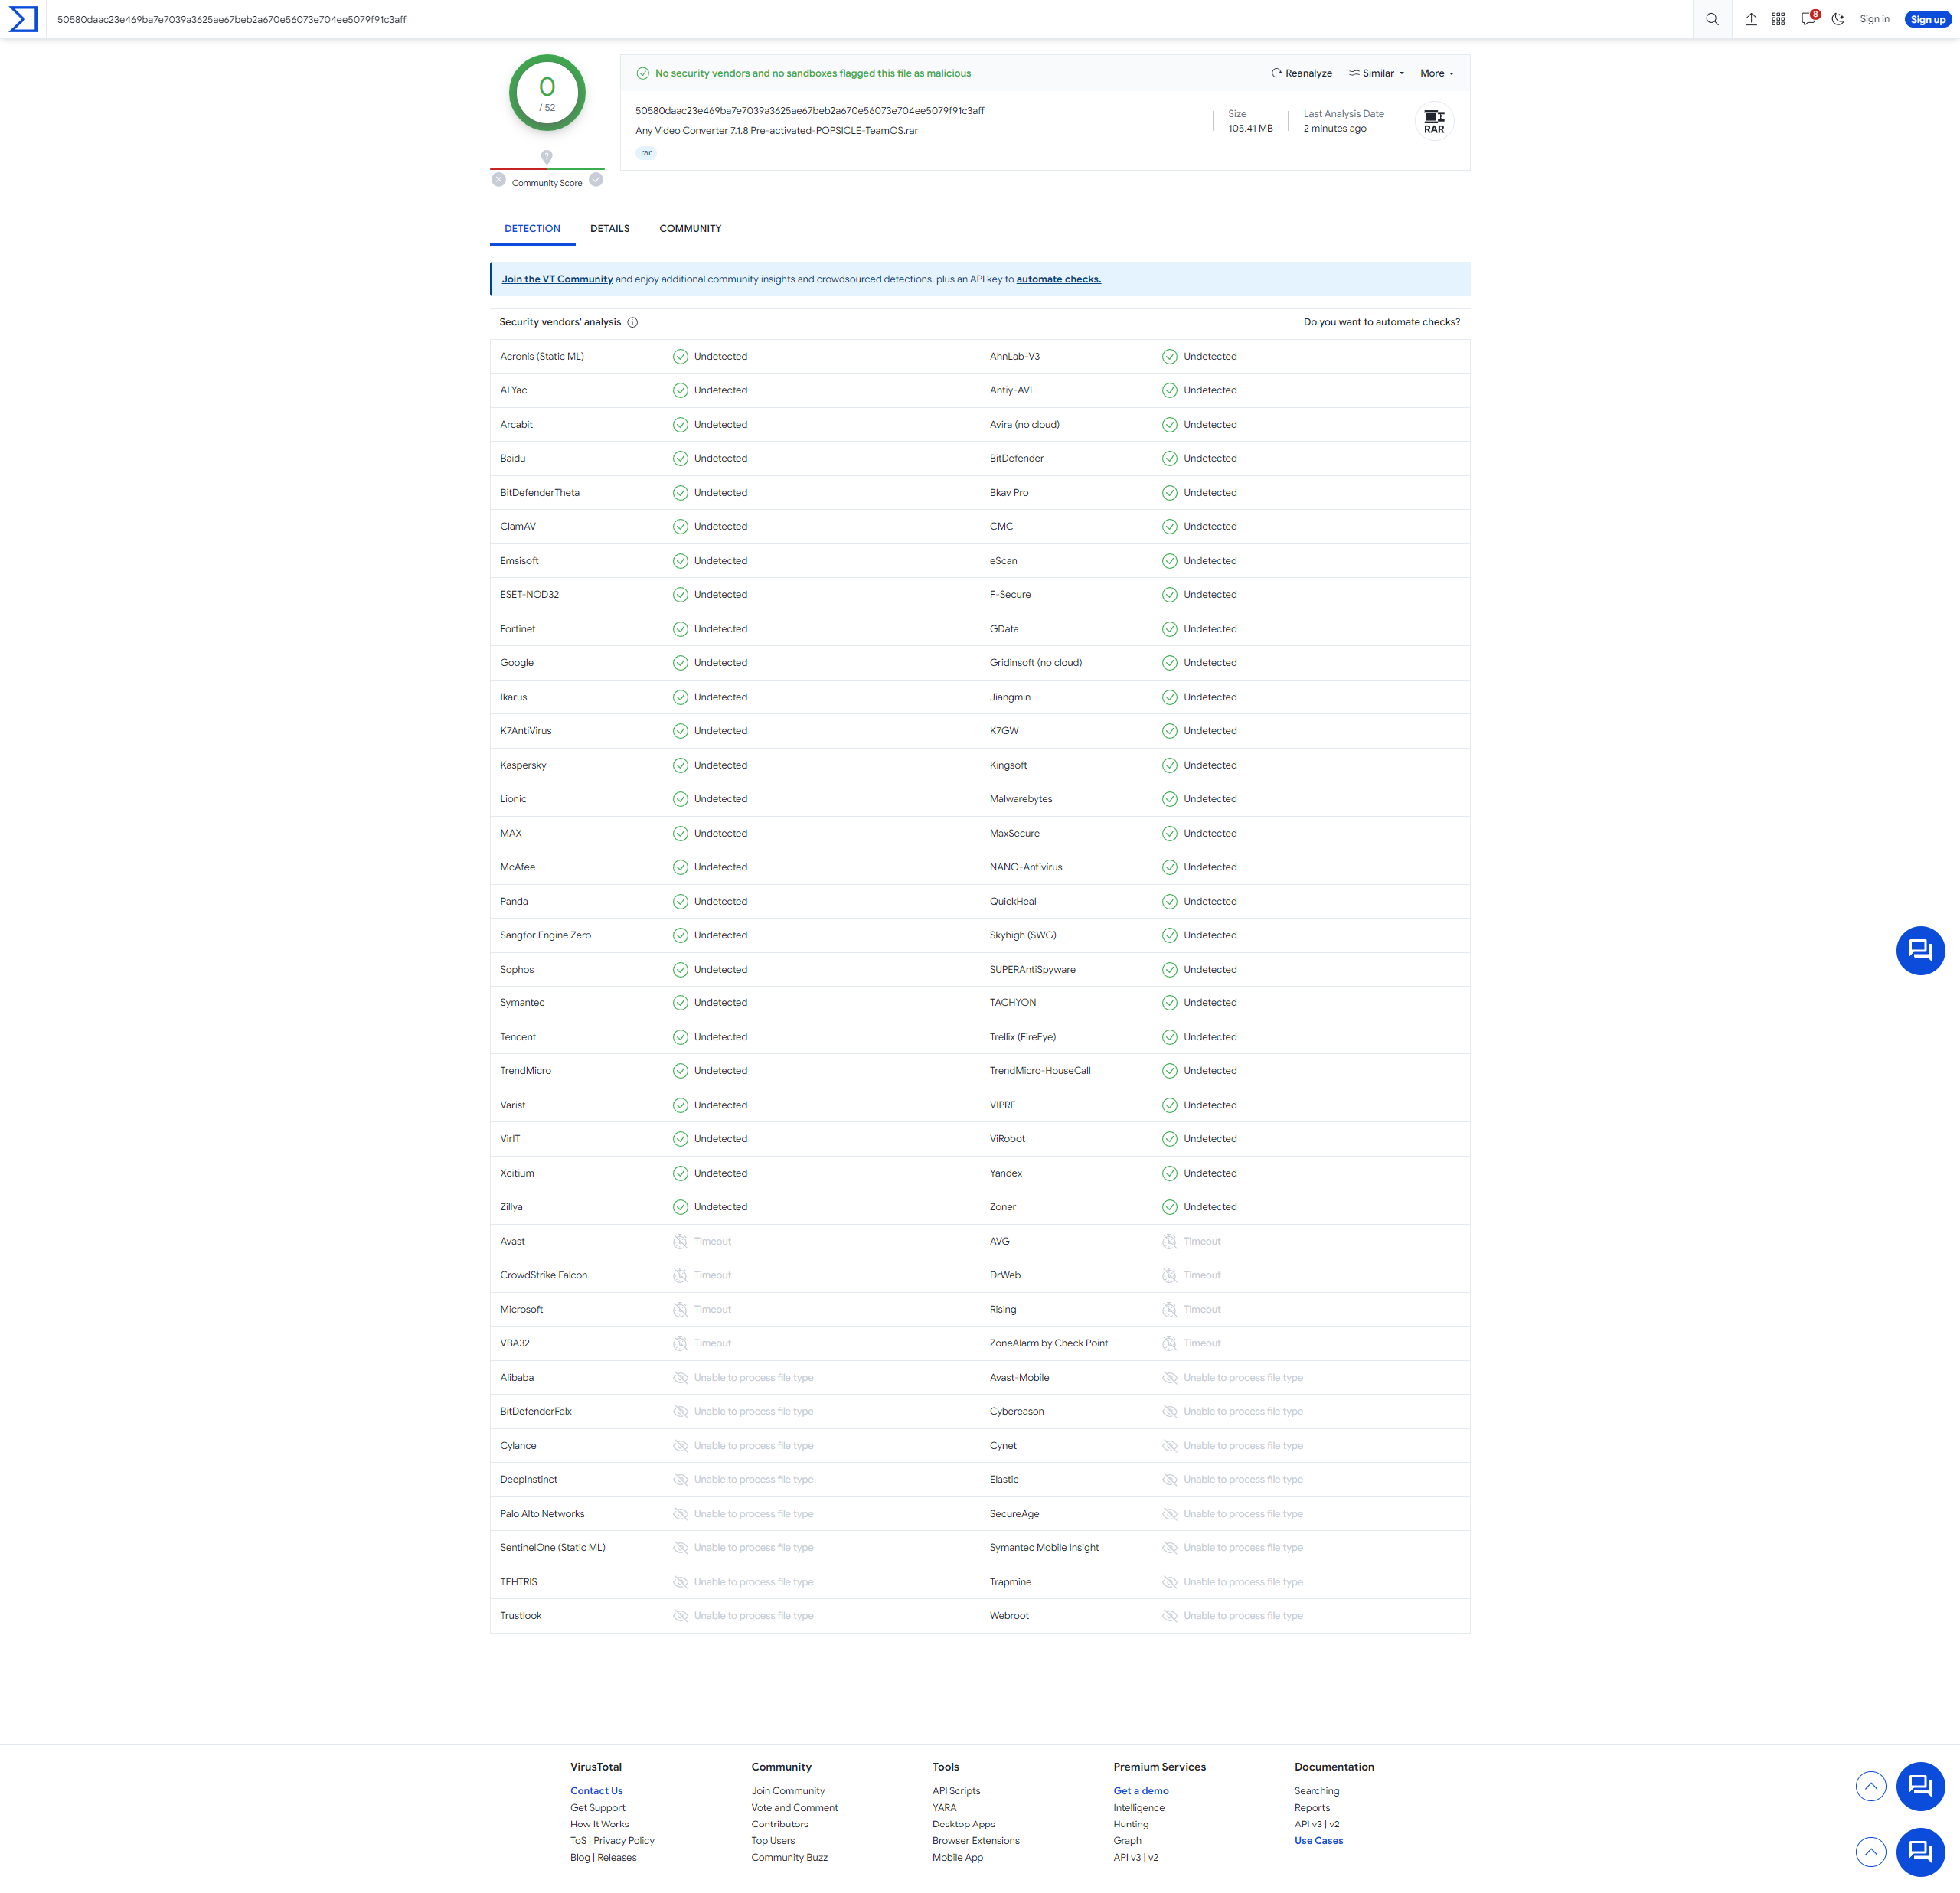The width and height of the screenshot is (1960, 1893).
Task: Open the Releases footer link
Action: pyautogui.click(x=616, y=1857)
